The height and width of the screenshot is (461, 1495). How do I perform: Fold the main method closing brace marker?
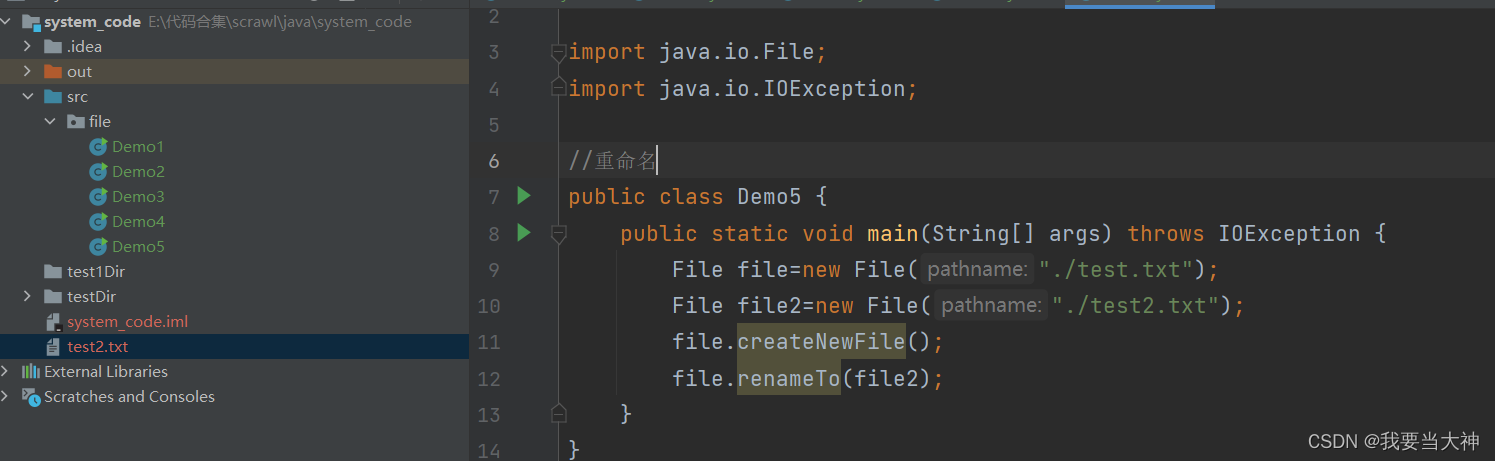pyautogui.click(x=559, y=413)
